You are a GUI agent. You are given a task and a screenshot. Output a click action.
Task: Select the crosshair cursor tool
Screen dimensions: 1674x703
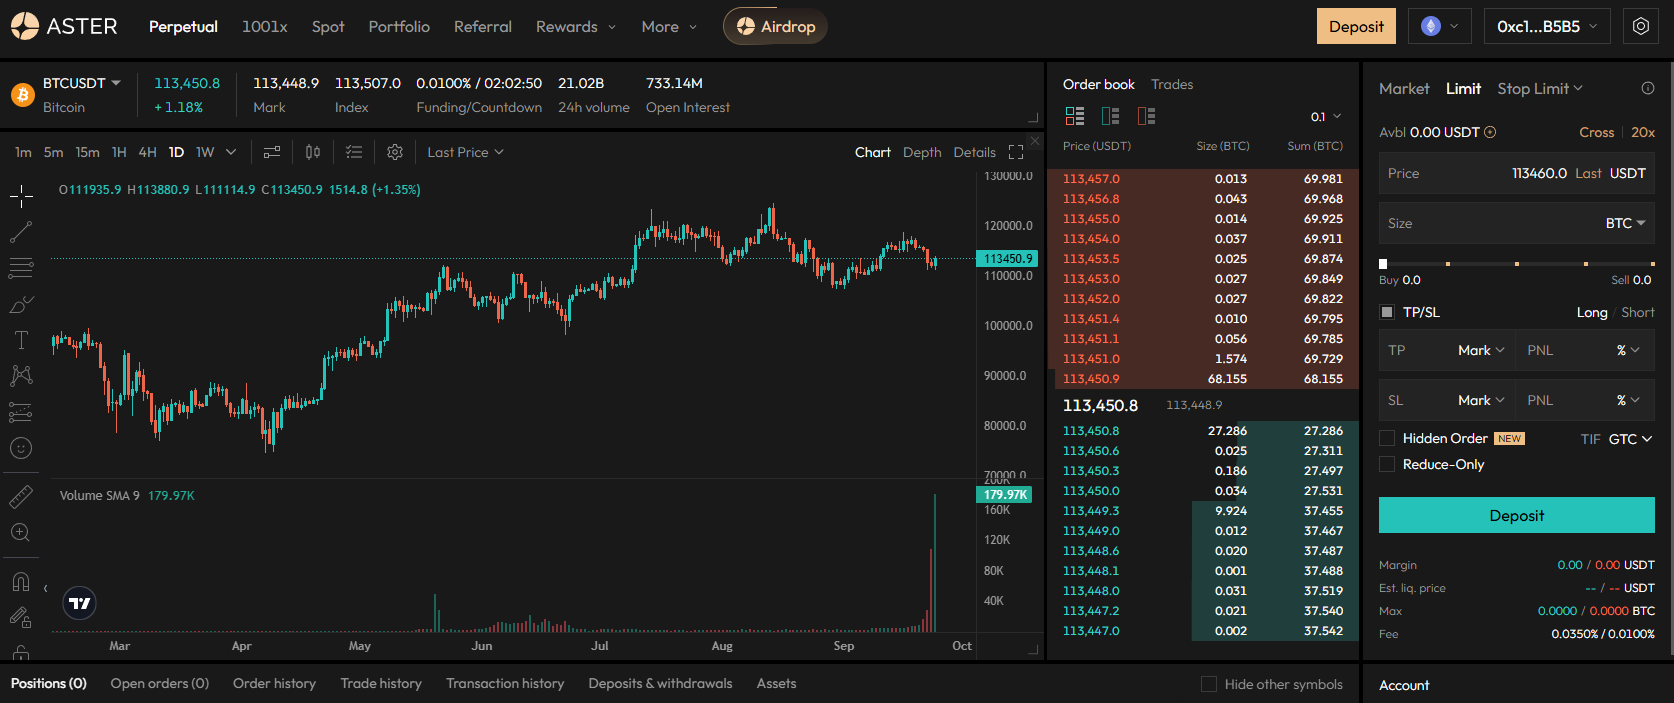point(21,196)
